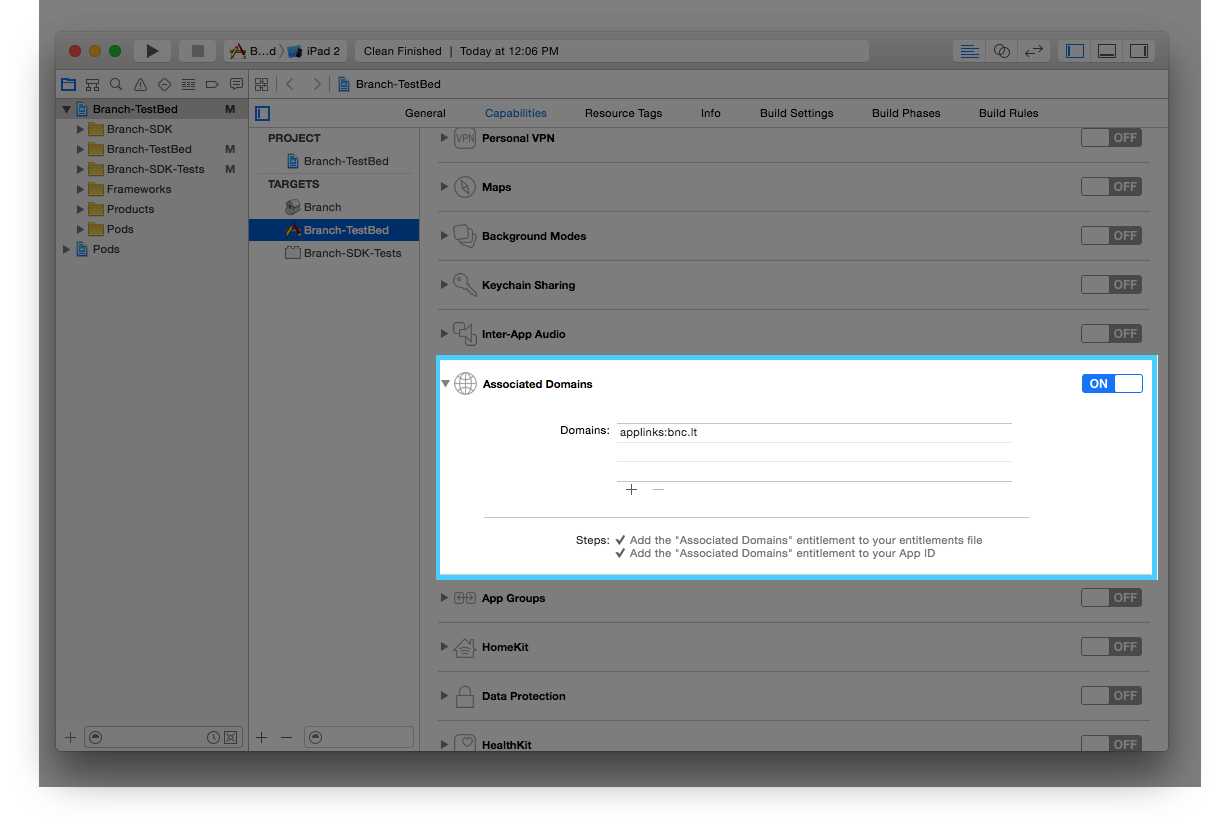Image resolution: width=1224 pixels, height=831 pixels.
Task: Open the Build Phases tab
Action: 906,113
